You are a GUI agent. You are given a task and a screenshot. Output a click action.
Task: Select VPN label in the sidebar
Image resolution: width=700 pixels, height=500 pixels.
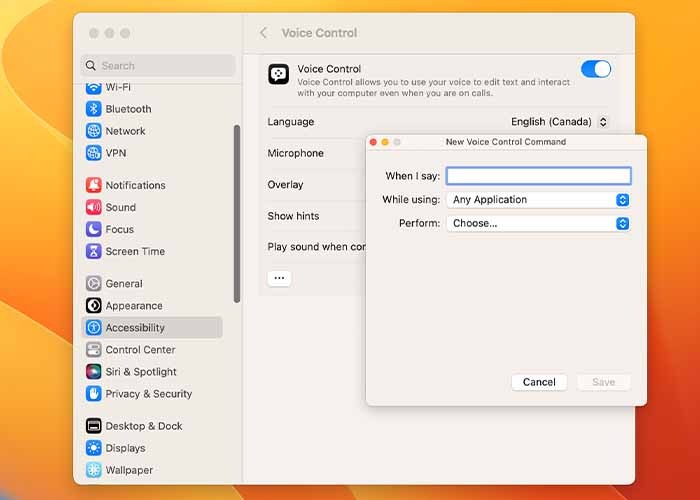click(x=116, y=153)
